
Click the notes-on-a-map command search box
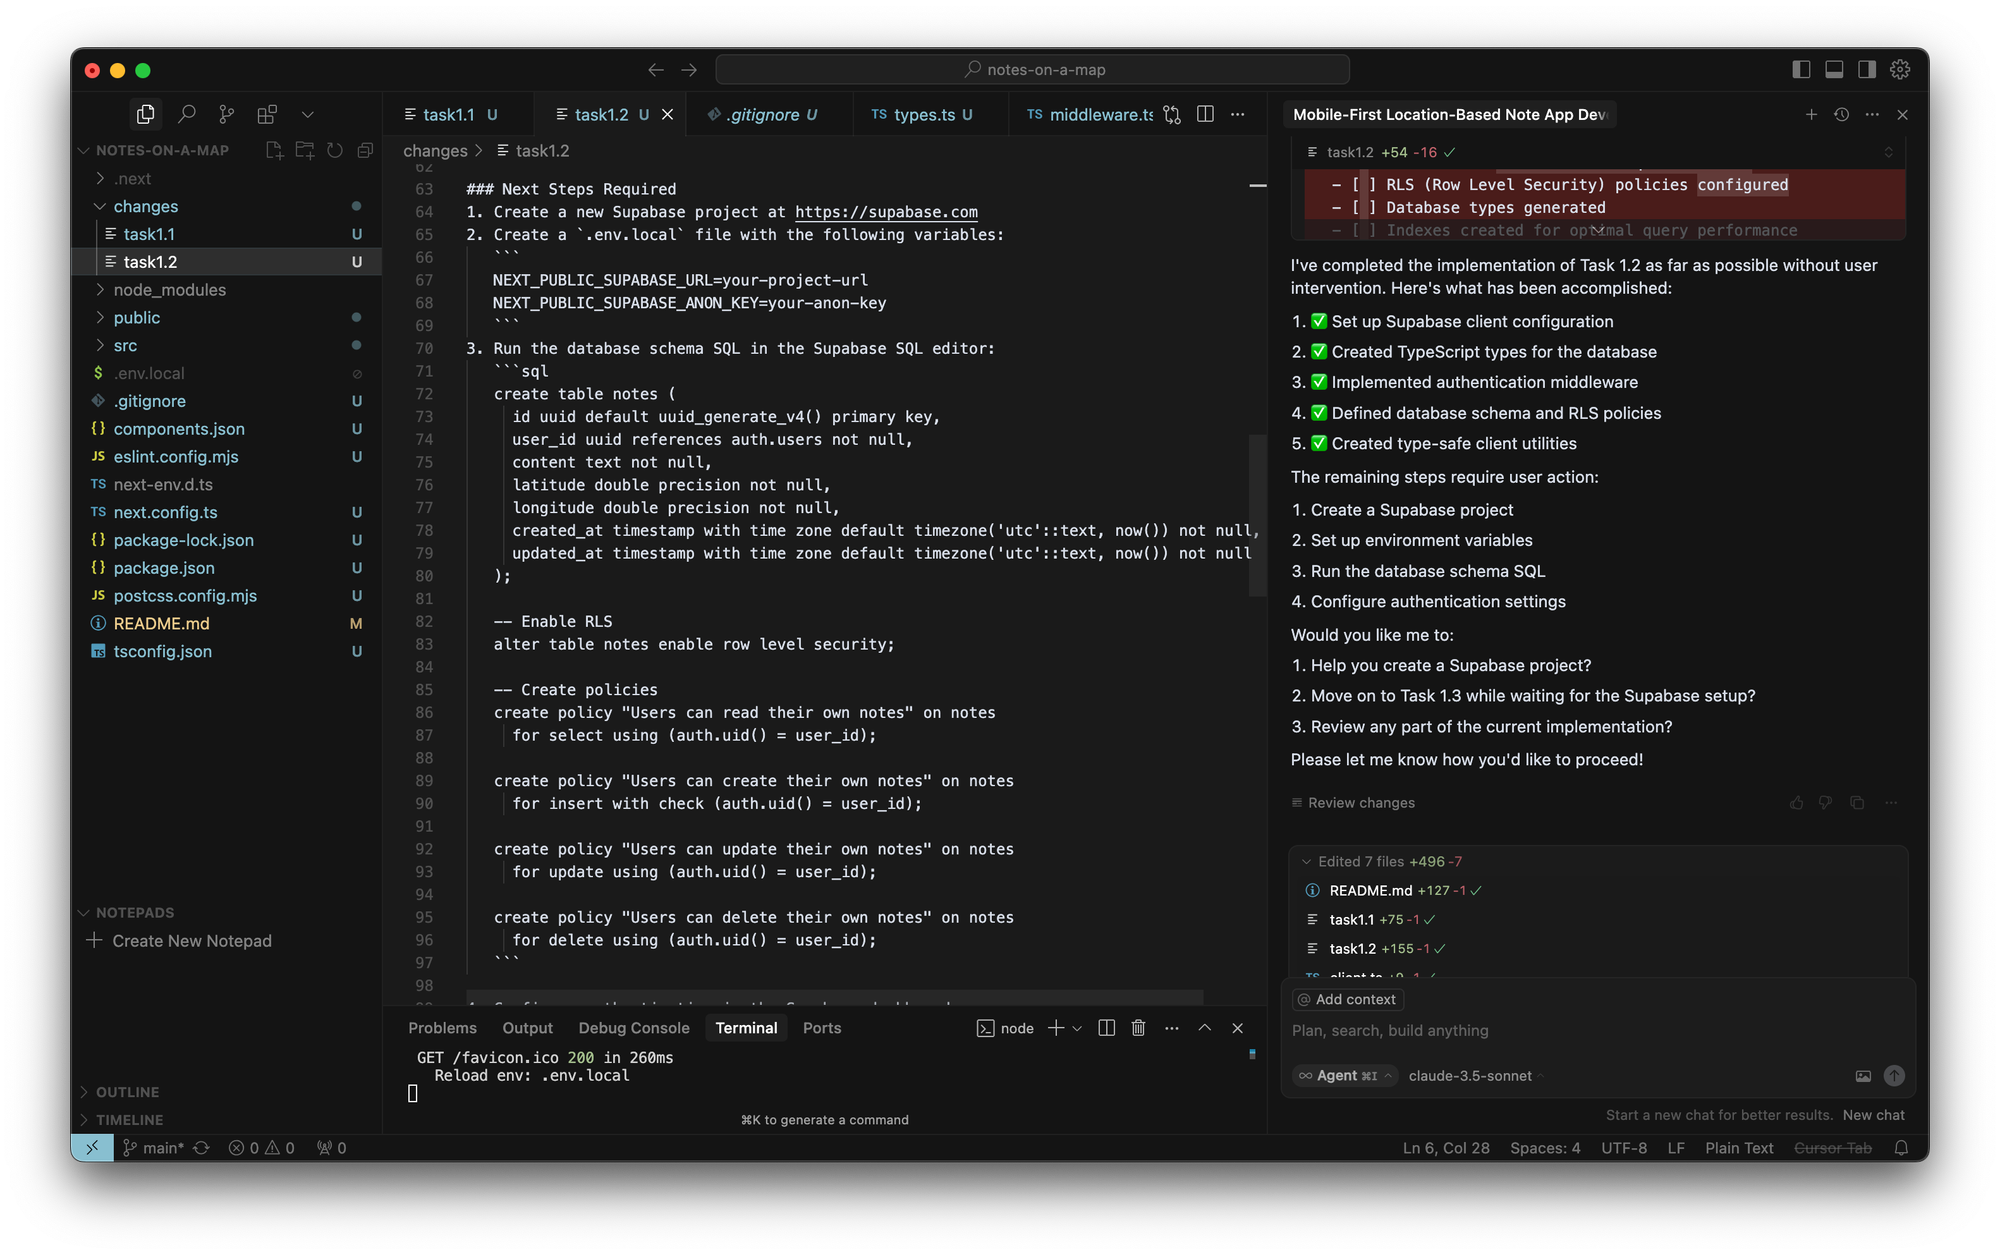click(1033, 70)
